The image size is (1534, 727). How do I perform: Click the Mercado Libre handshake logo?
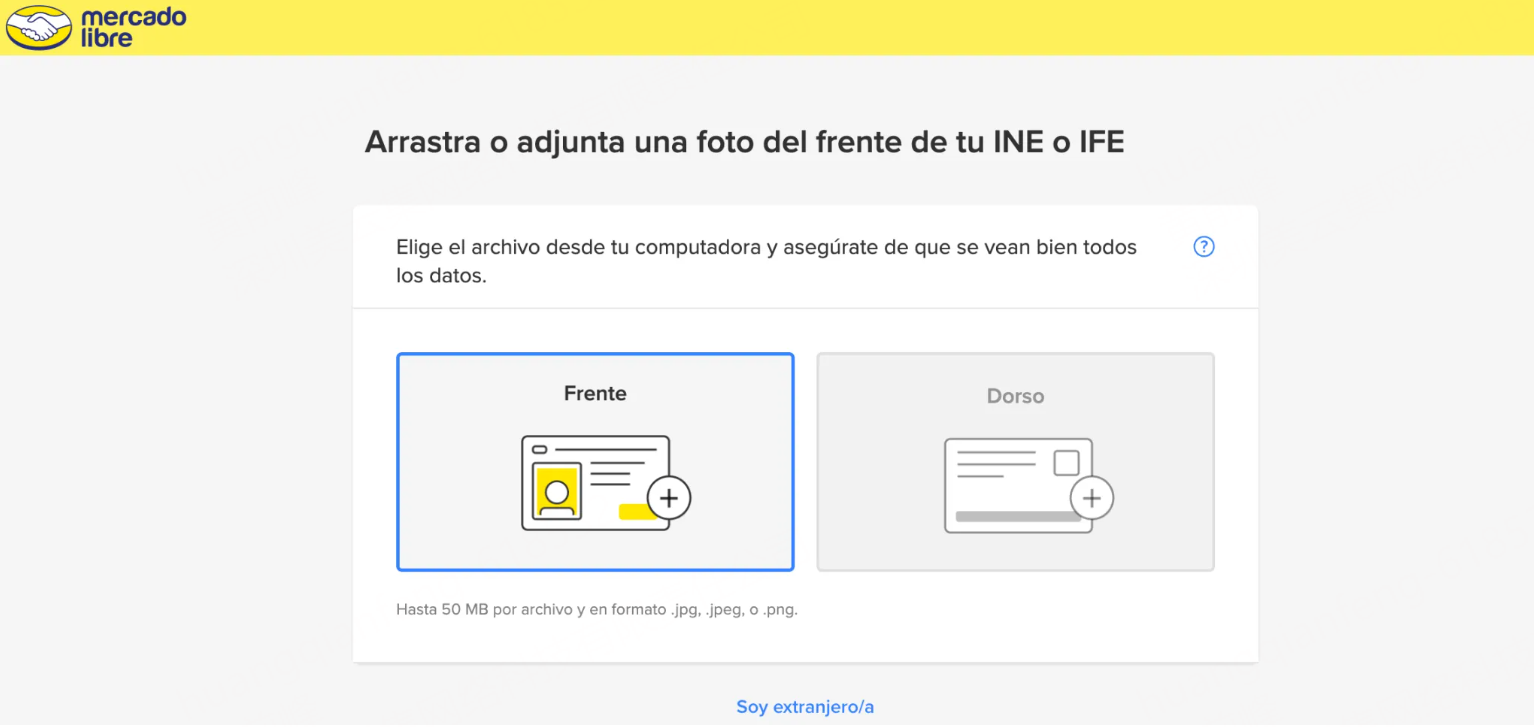[39, 27]
